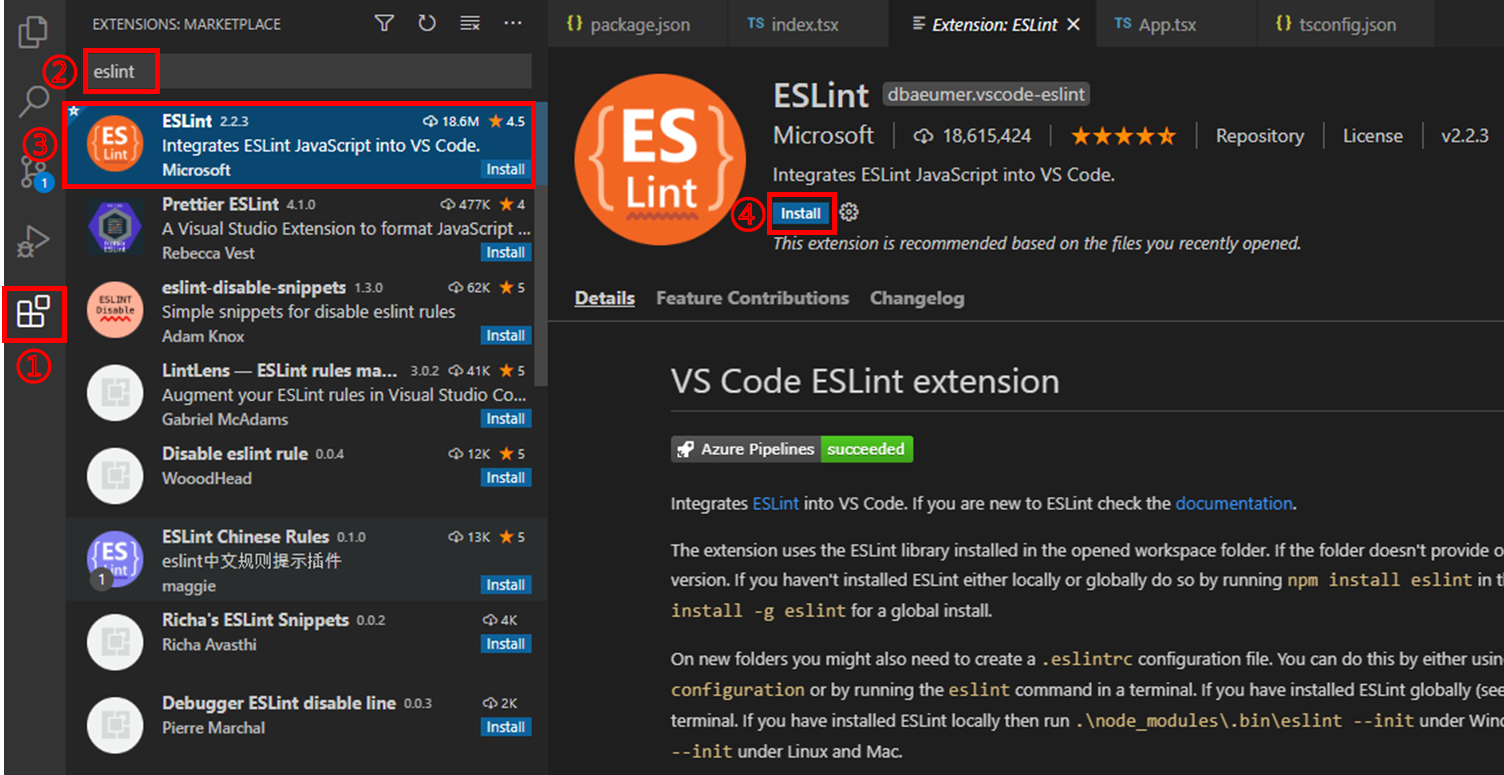
Task: Click the v2.2.3 version label
Action: point(1465,136)
